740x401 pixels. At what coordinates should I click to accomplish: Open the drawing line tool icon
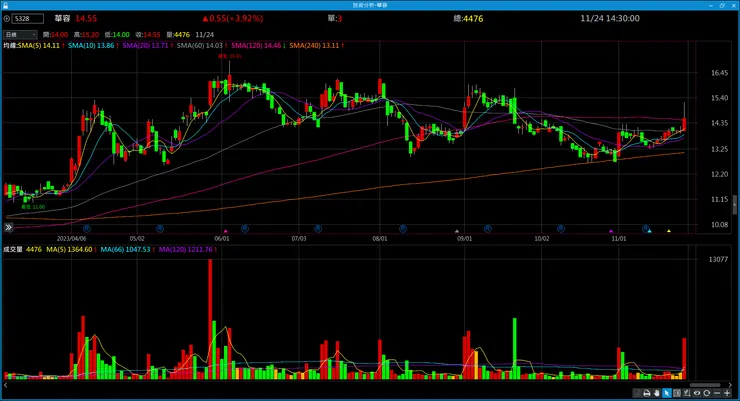[687, 393]
